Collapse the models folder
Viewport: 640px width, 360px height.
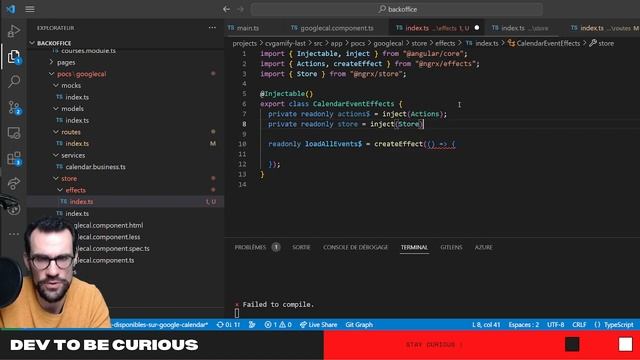pyautogui.click(x=72, y=109)
